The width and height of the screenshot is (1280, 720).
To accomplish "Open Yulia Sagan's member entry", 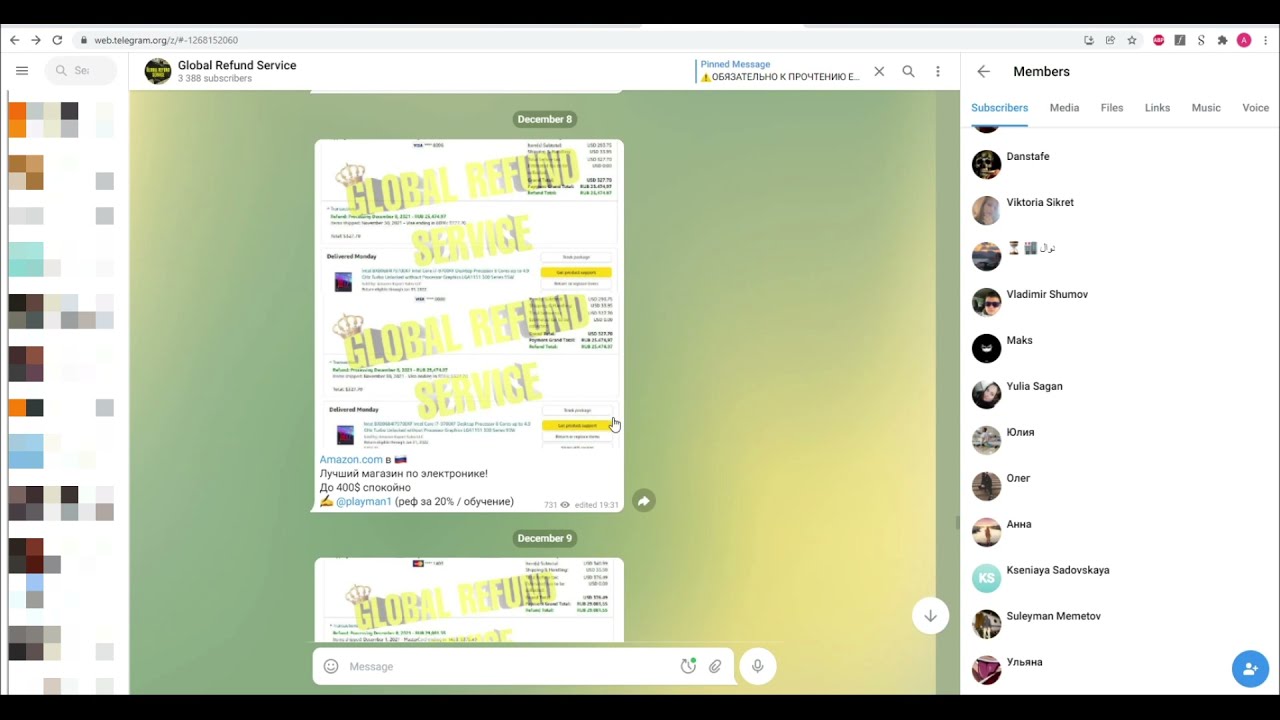I will 1115,394.
